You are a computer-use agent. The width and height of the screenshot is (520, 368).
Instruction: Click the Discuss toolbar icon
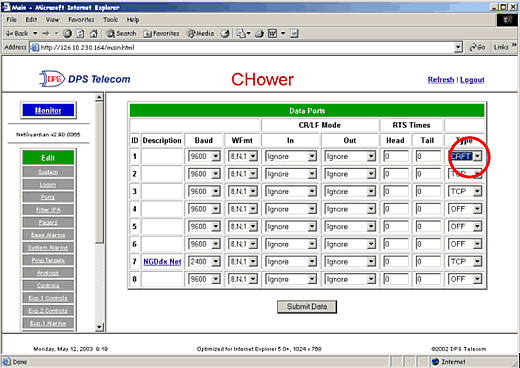pos(294,33)
